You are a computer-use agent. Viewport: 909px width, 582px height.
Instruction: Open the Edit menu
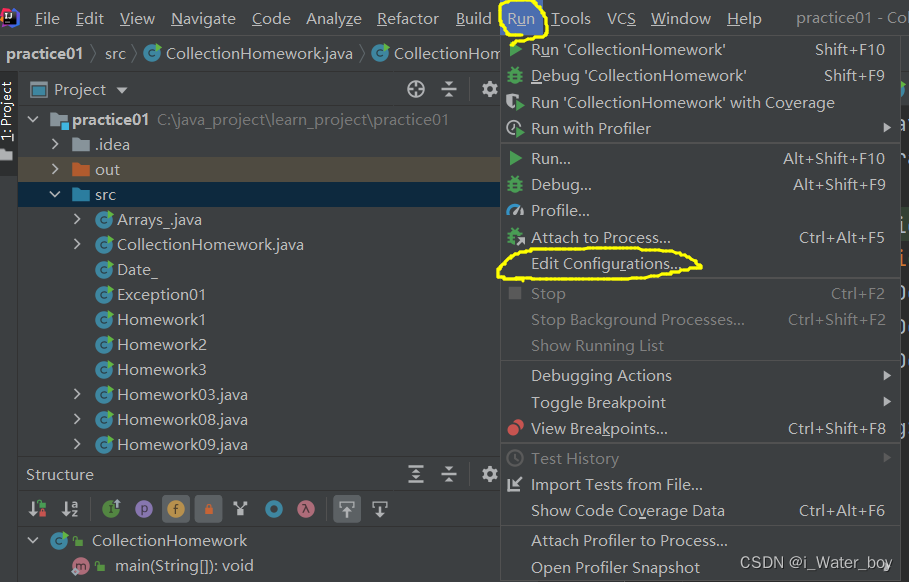tap(90, 19)
